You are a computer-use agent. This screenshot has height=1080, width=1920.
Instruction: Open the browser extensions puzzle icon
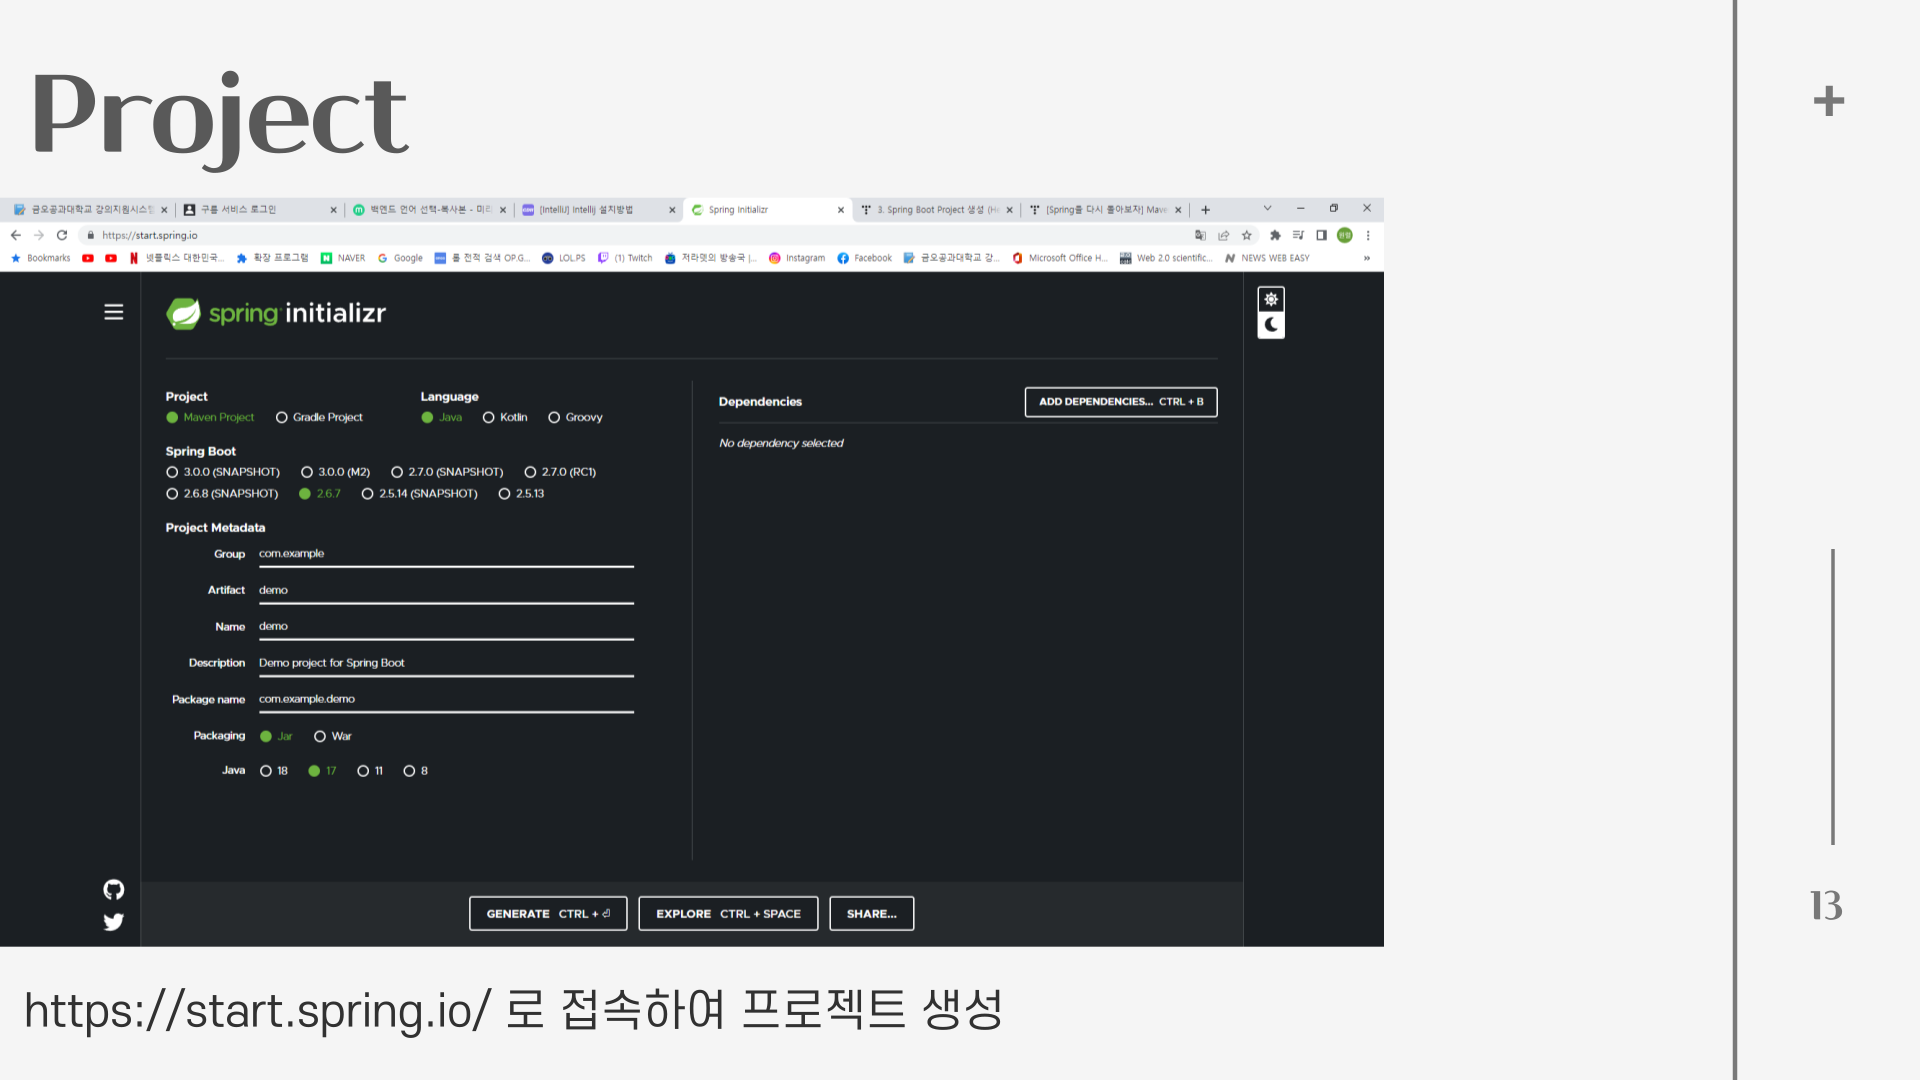click(1275, 235)
